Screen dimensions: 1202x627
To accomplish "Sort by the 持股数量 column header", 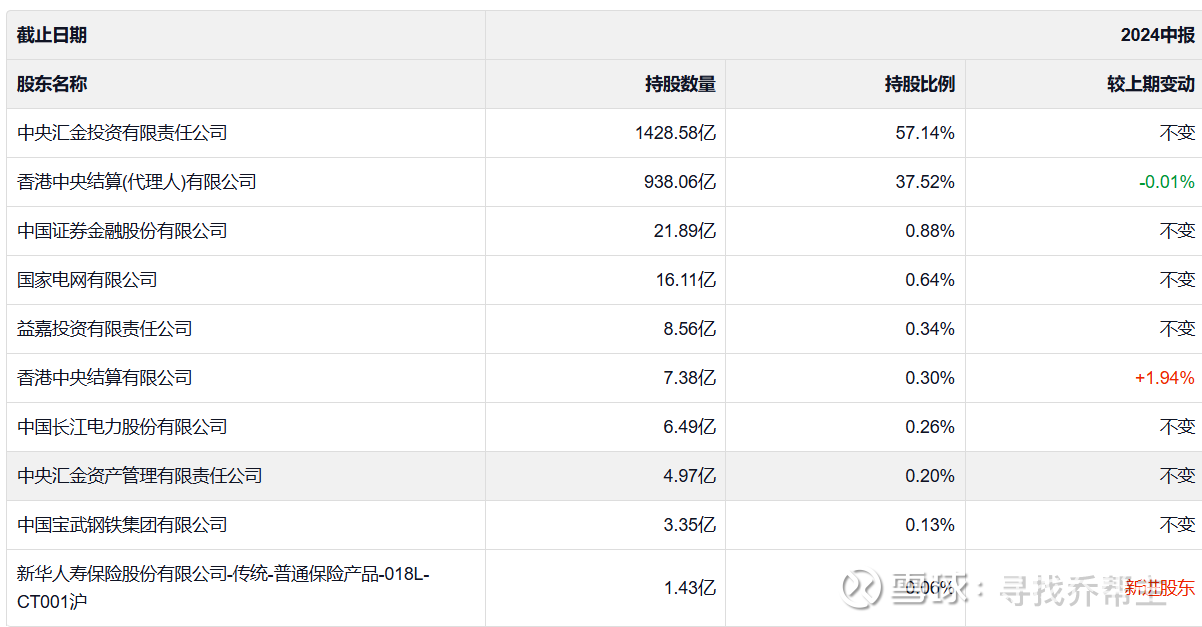I will tap(680, 84).
